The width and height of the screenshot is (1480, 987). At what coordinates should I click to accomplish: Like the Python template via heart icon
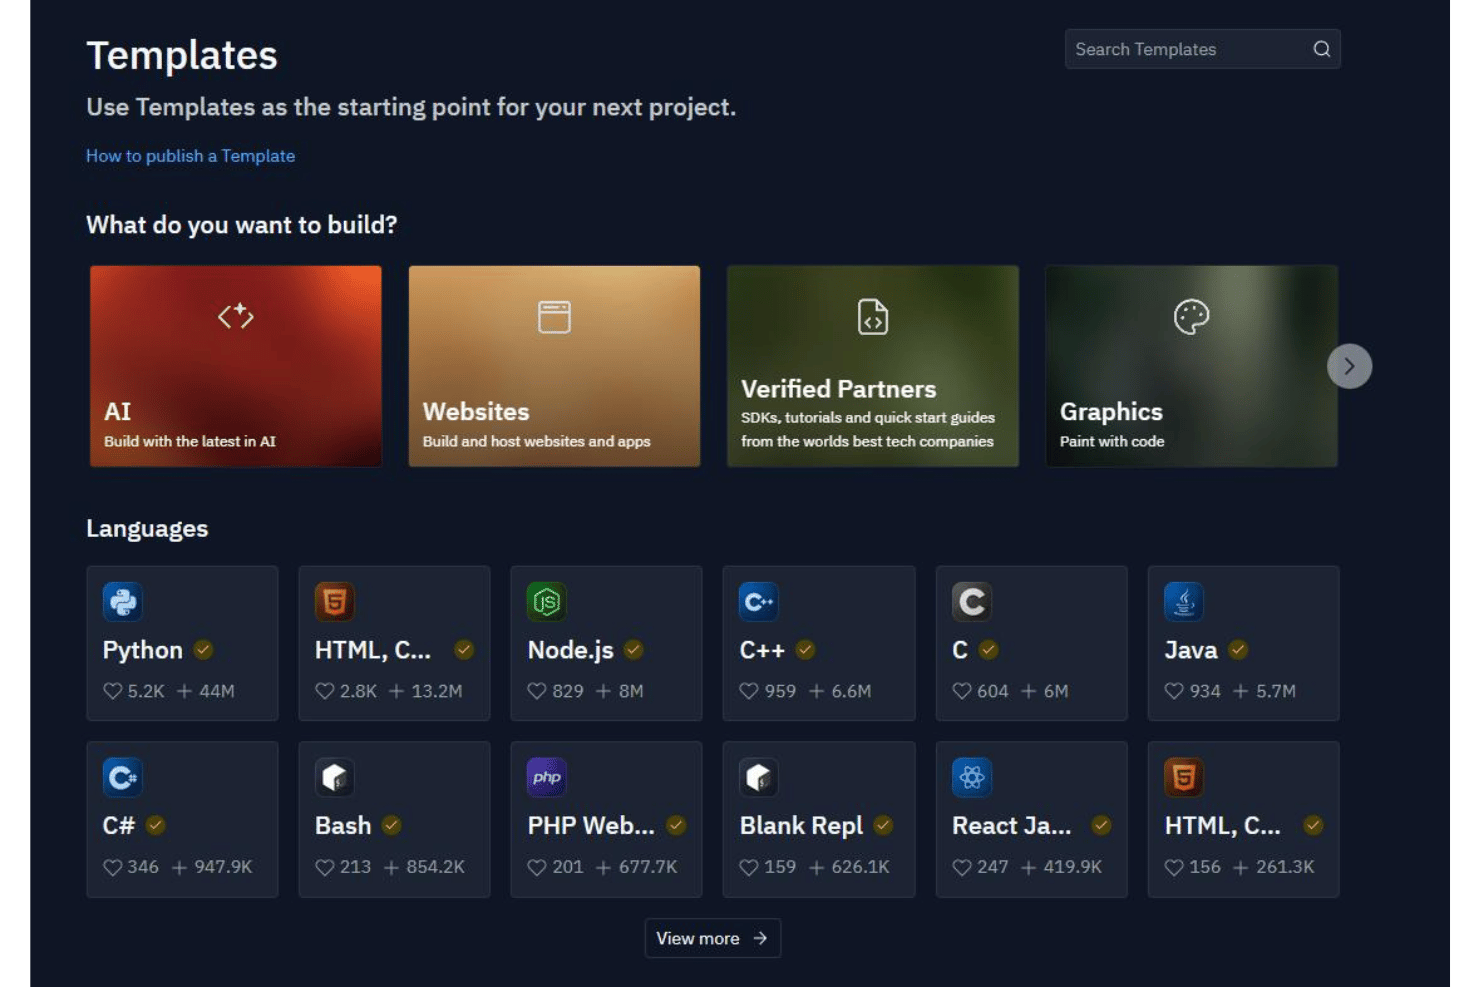pyautogui.click(x=113, y=691)
